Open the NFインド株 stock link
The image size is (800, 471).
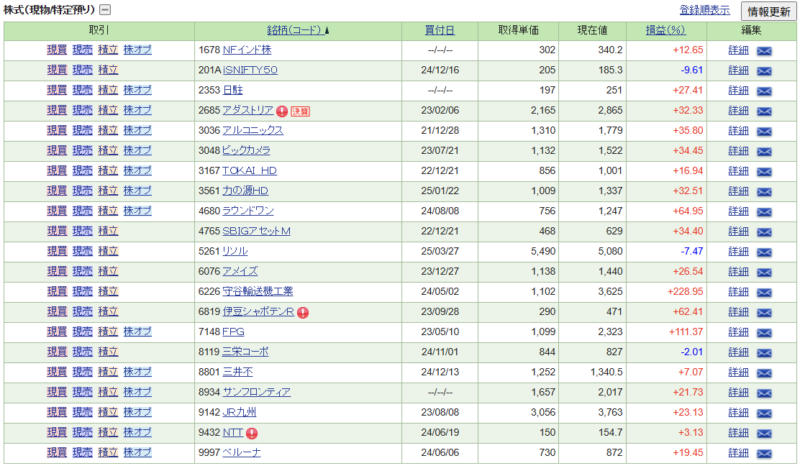(x=247, y=50)
